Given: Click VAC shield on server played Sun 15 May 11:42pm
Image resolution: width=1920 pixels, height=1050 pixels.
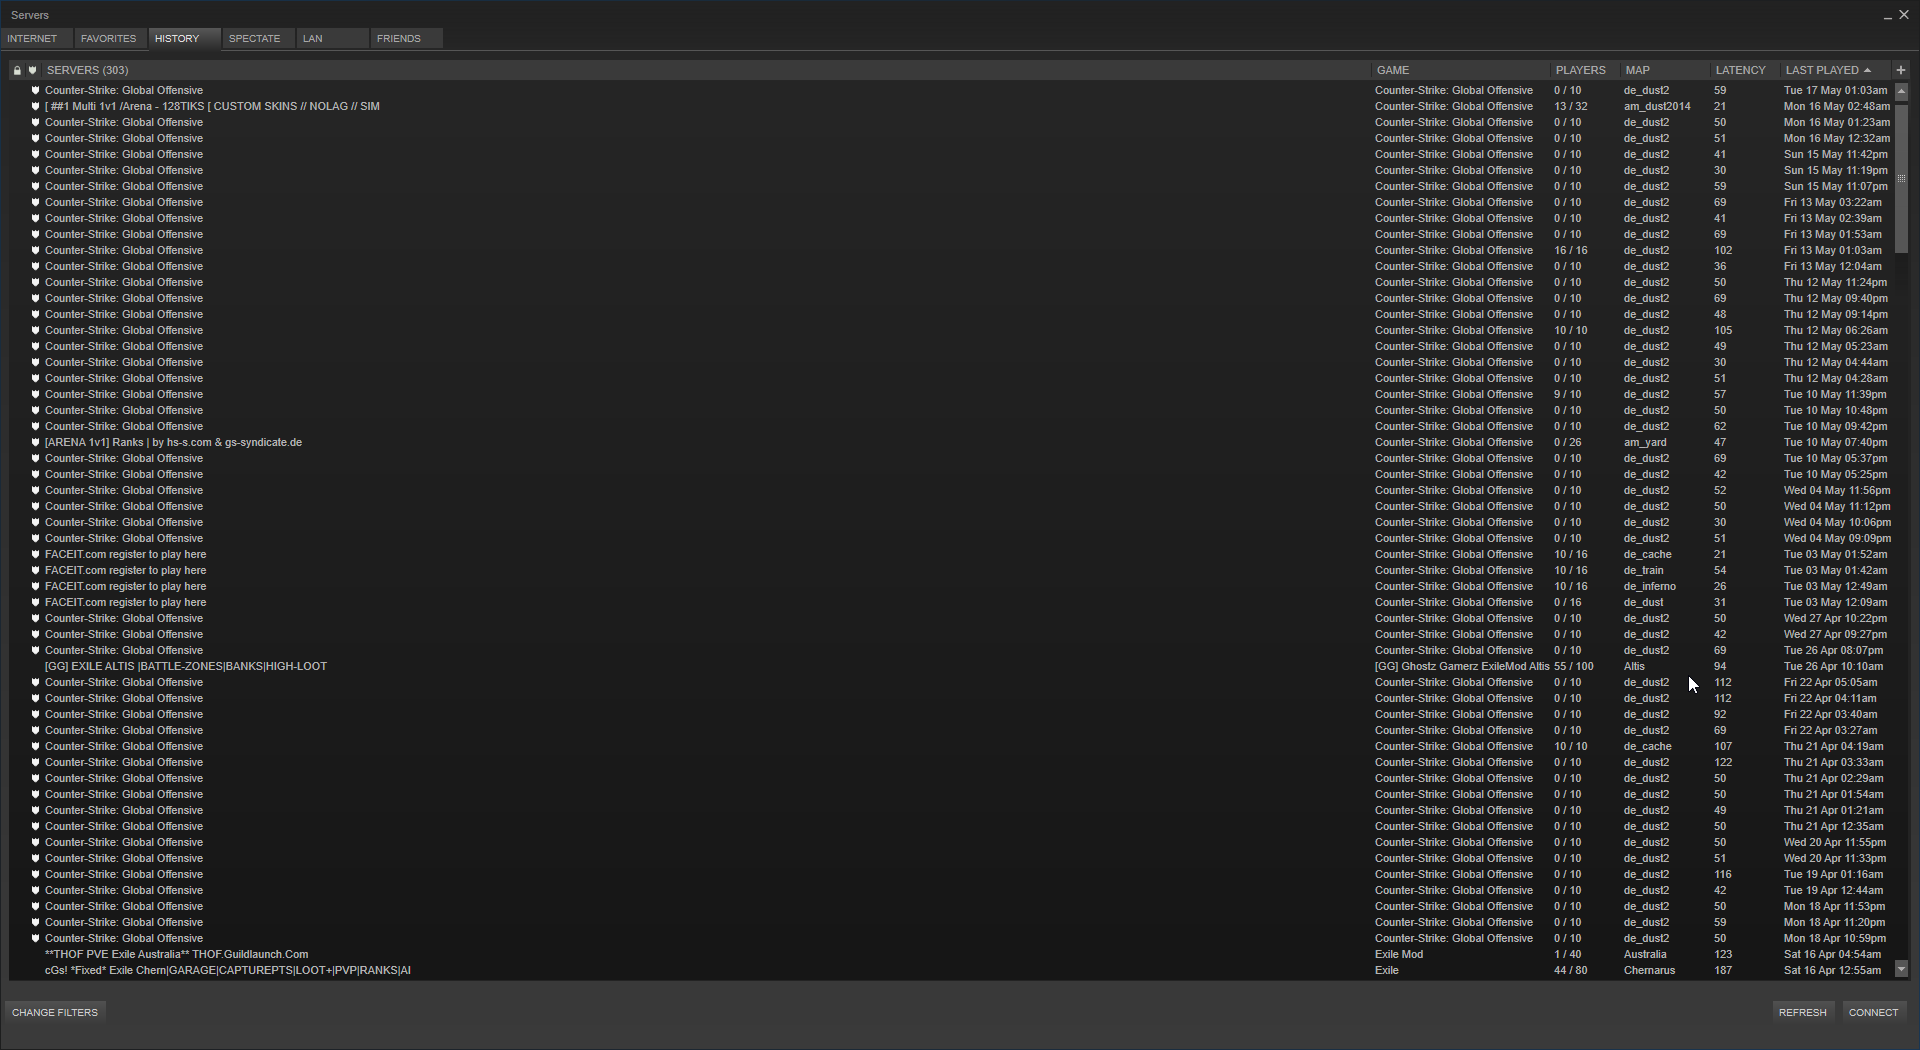Looking at the screenshot, I should (35, 154).
